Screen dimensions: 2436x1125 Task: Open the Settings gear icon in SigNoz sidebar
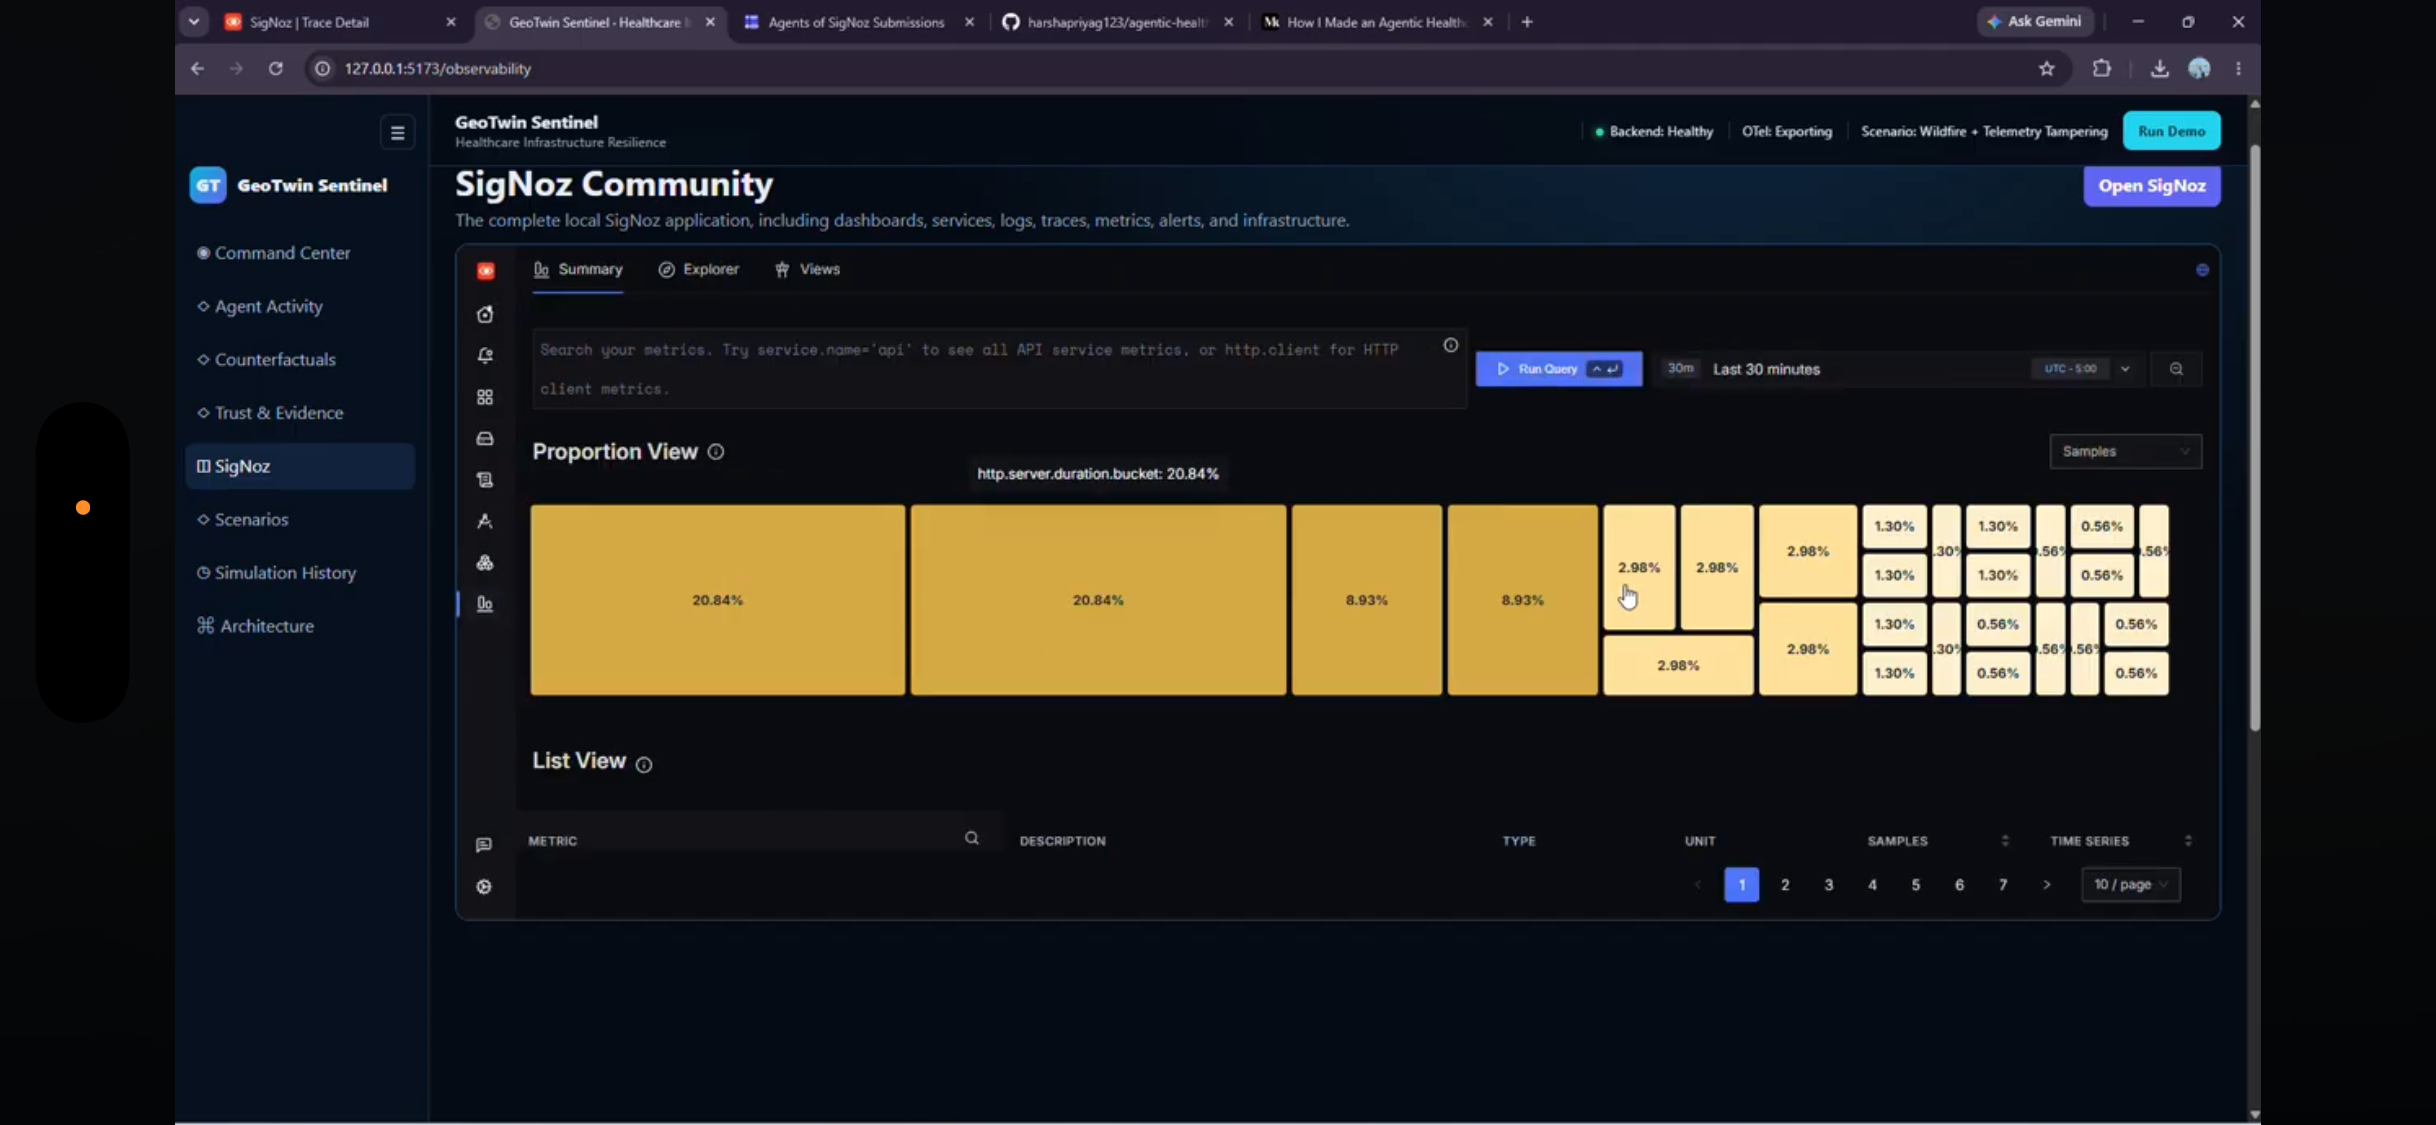click(x=484, y=887)
